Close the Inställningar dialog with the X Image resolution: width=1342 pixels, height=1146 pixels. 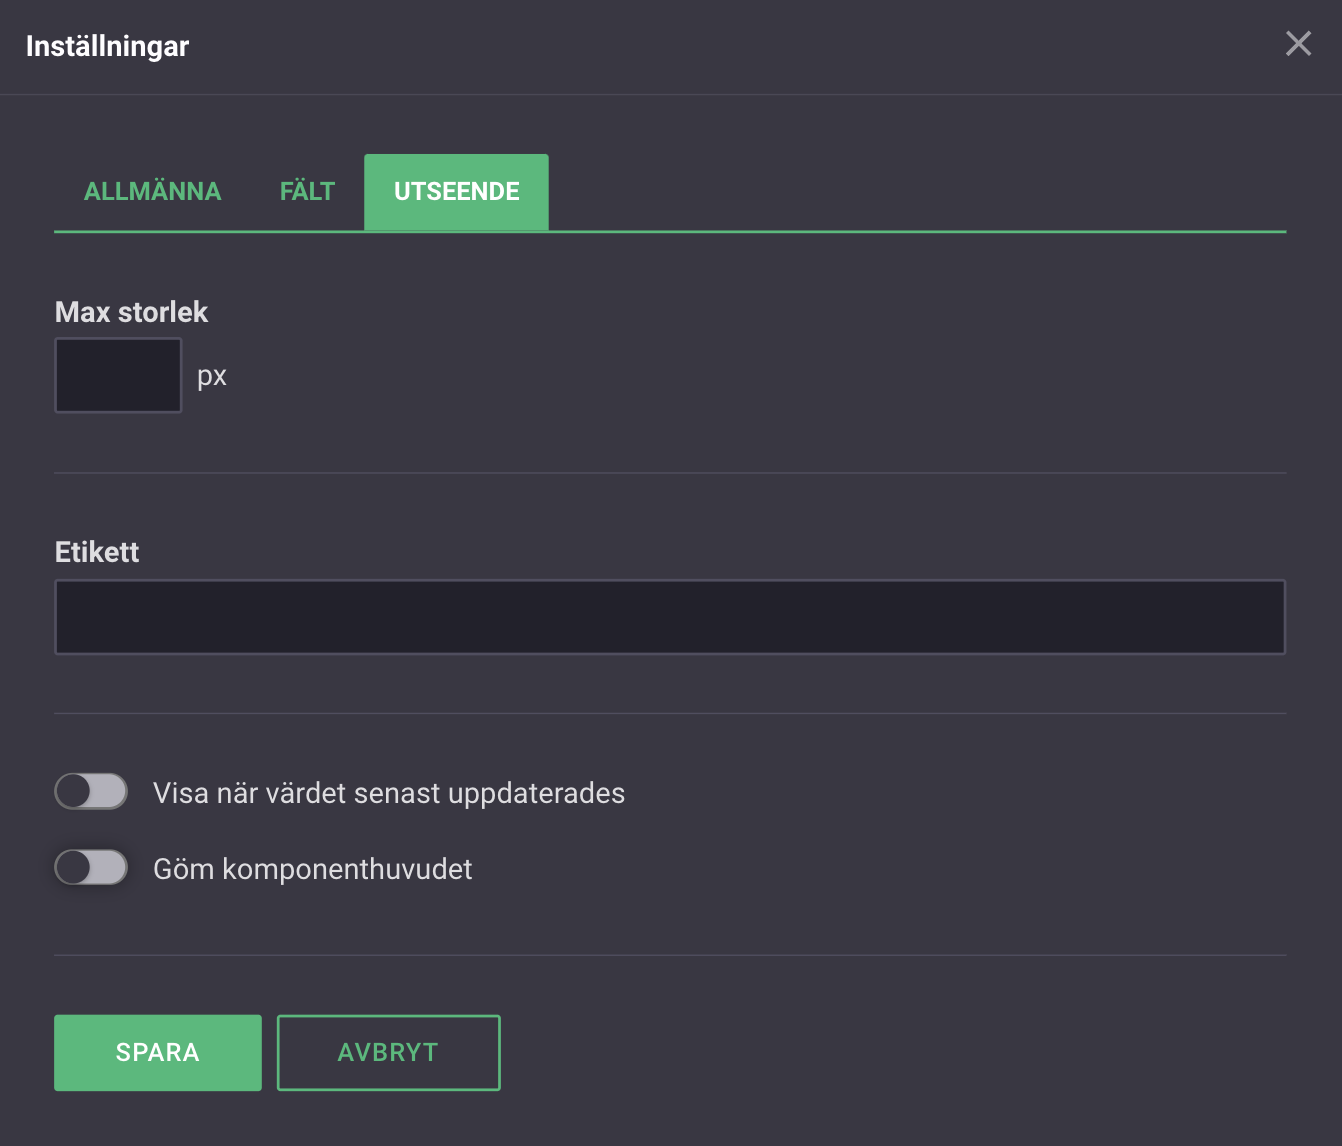(1298, 44)
